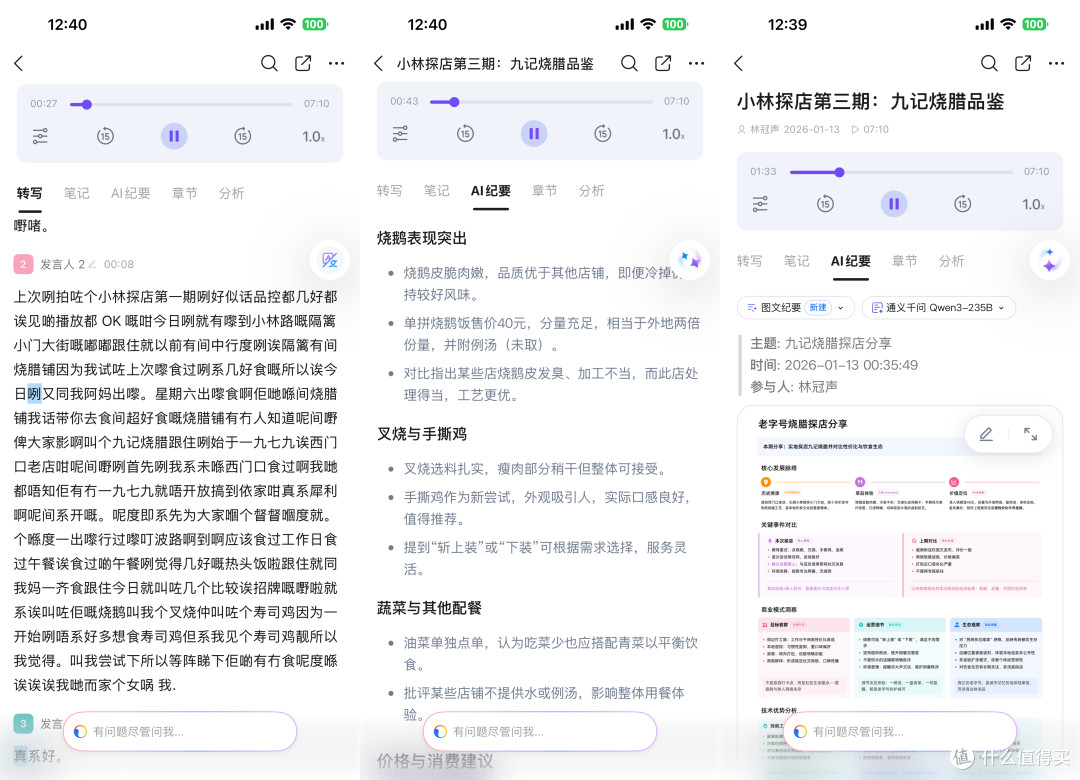This screenshot has height=780, width=1080.
Task: Open audio settings sliders in middle player
Action: 400,133
